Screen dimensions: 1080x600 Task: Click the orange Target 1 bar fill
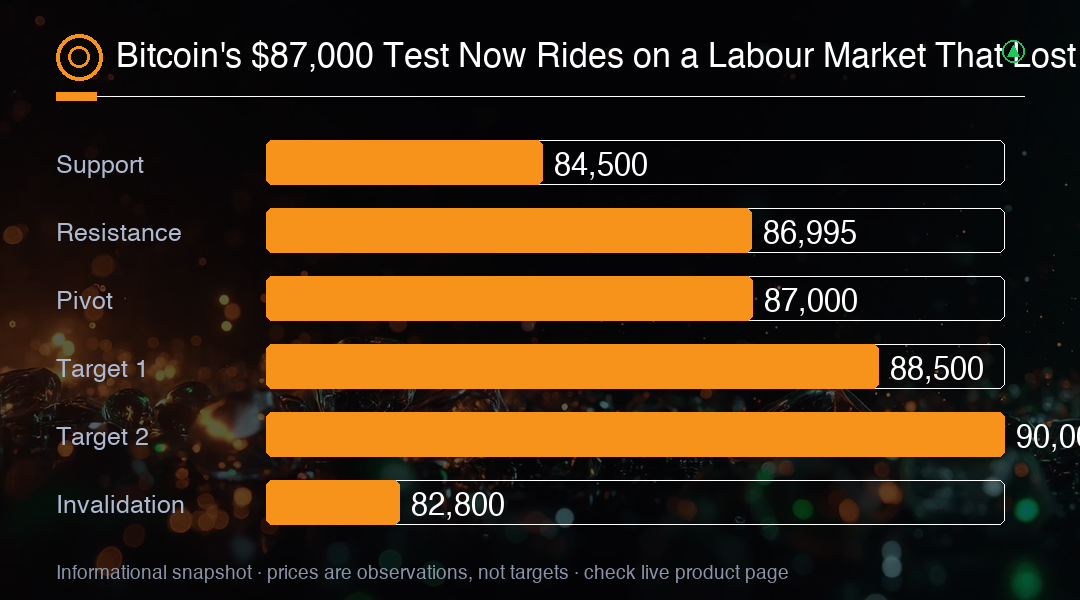pyautogui.click(x=572, y=366)
